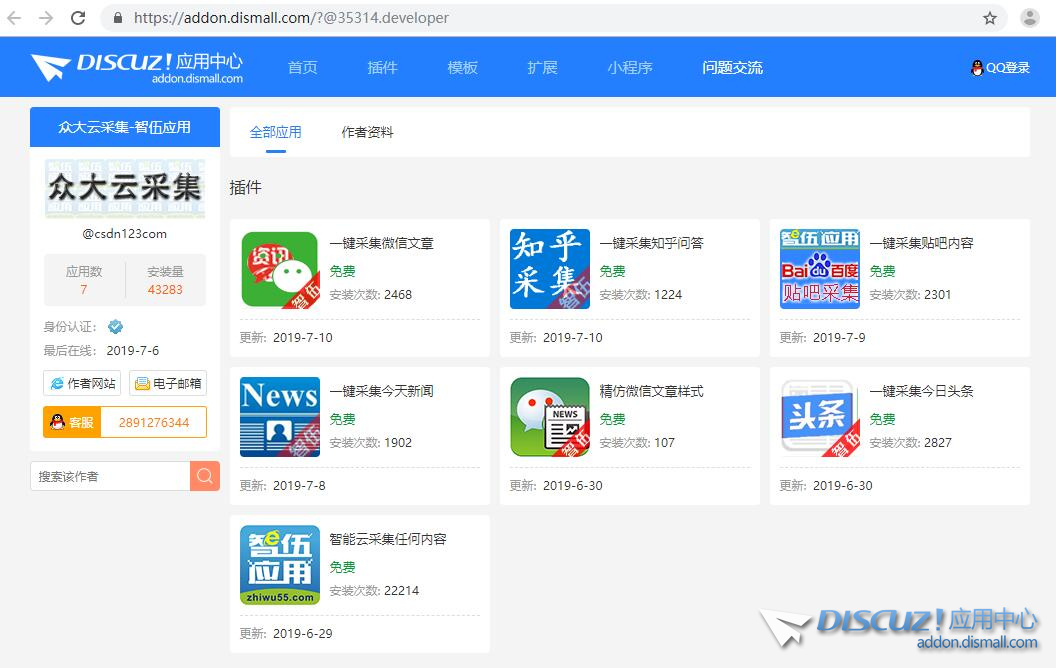Screen dimensions: 1056x668
Task: Focus the 搜索该作者 search field
Action: point(110,476)
